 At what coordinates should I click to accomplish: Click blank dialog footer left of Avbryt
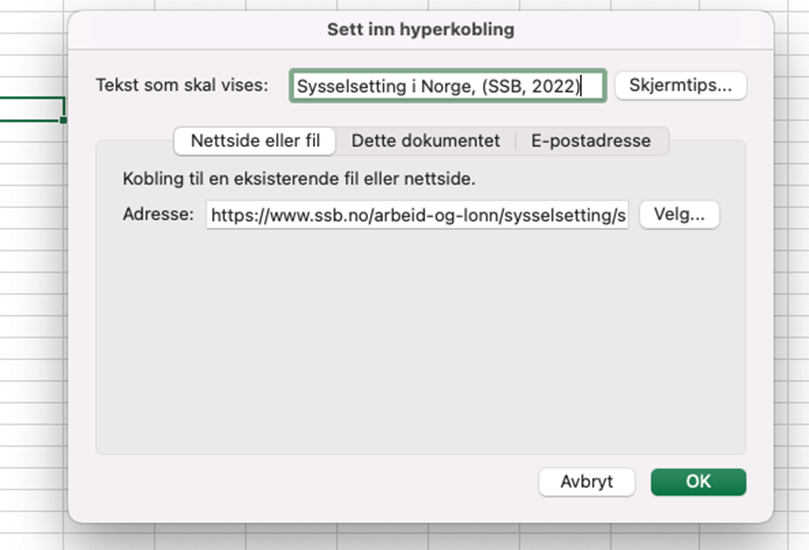tap(300, 481)
